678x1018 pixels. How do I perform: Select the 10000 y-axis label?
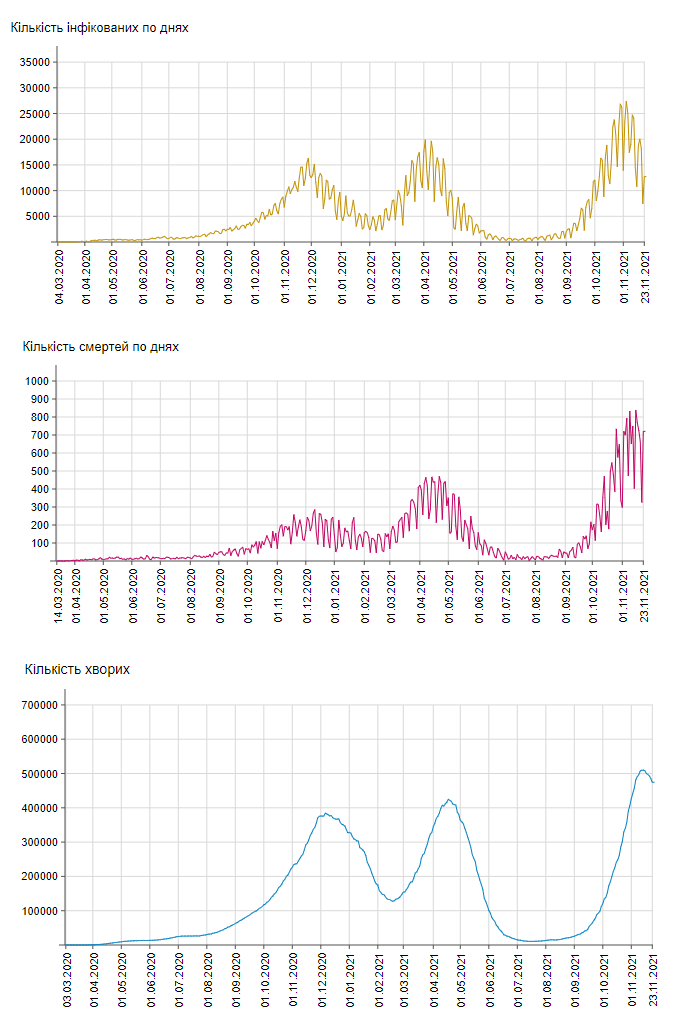(35, 191)
